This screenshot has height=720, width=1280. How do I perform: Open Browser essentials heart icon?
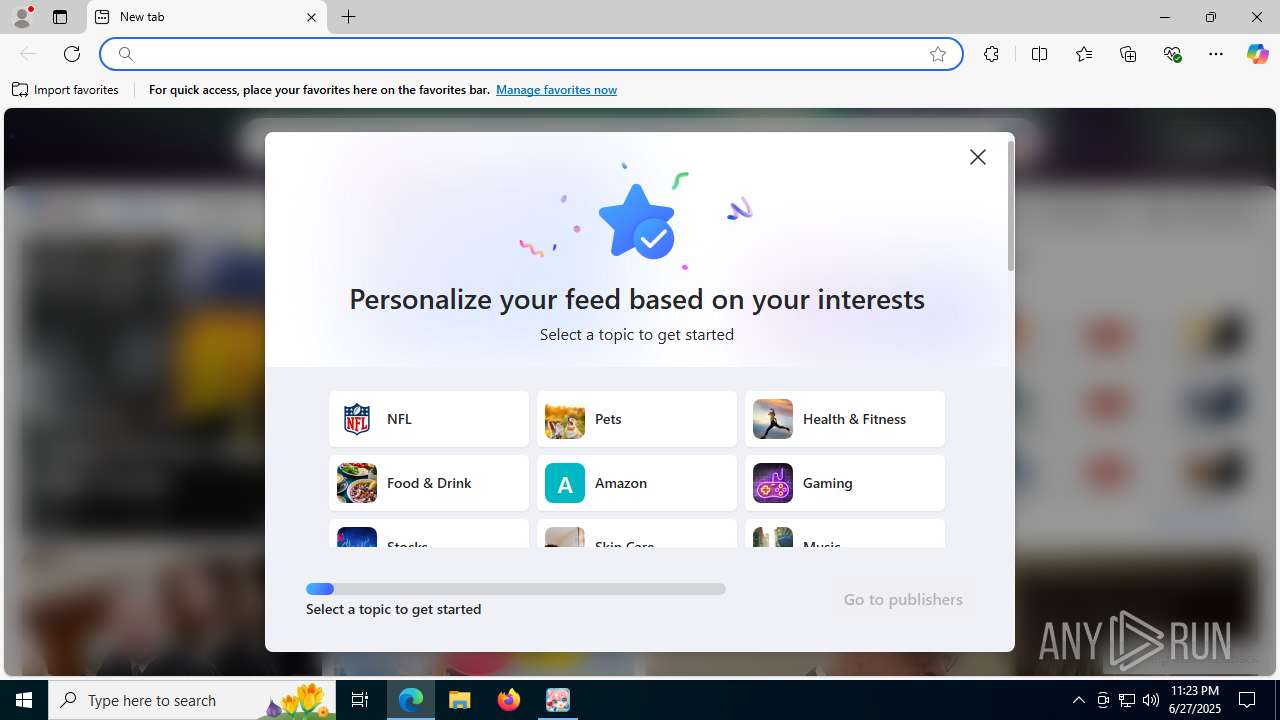tap(1172, 54)
